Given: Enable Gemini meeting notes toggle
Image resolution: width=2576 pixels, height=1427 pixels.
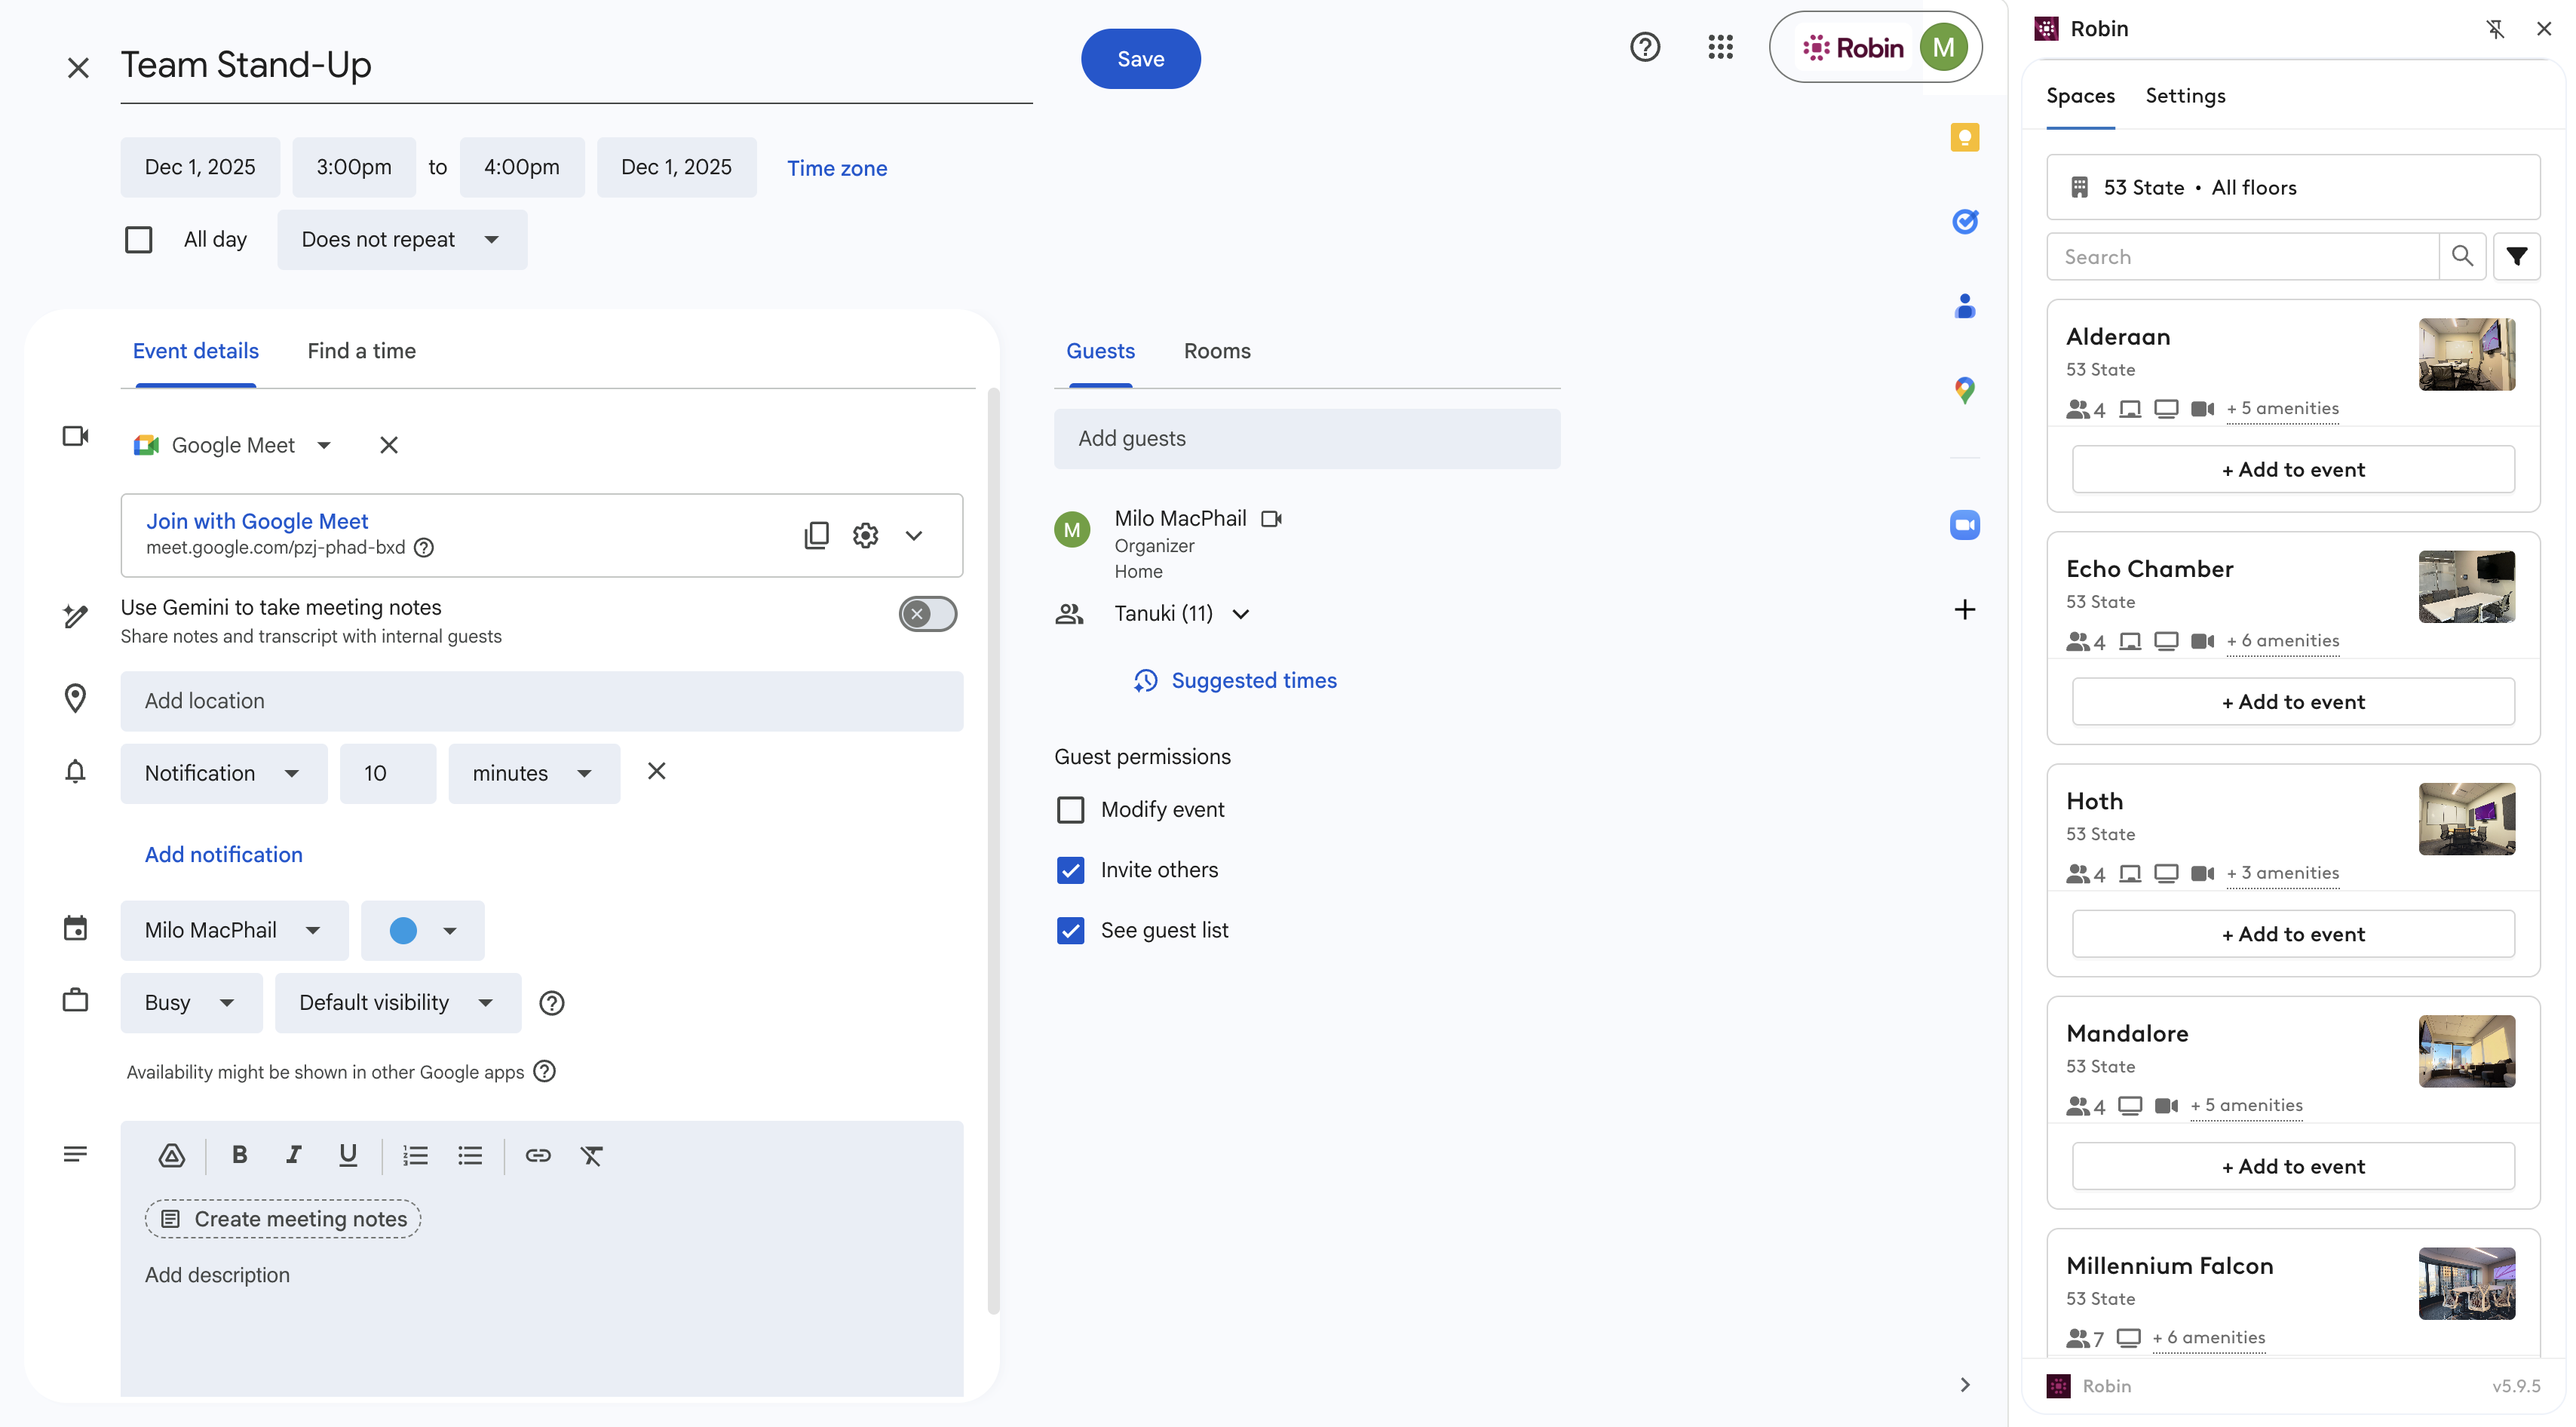Looking at the screenshot, I should 927,613.
